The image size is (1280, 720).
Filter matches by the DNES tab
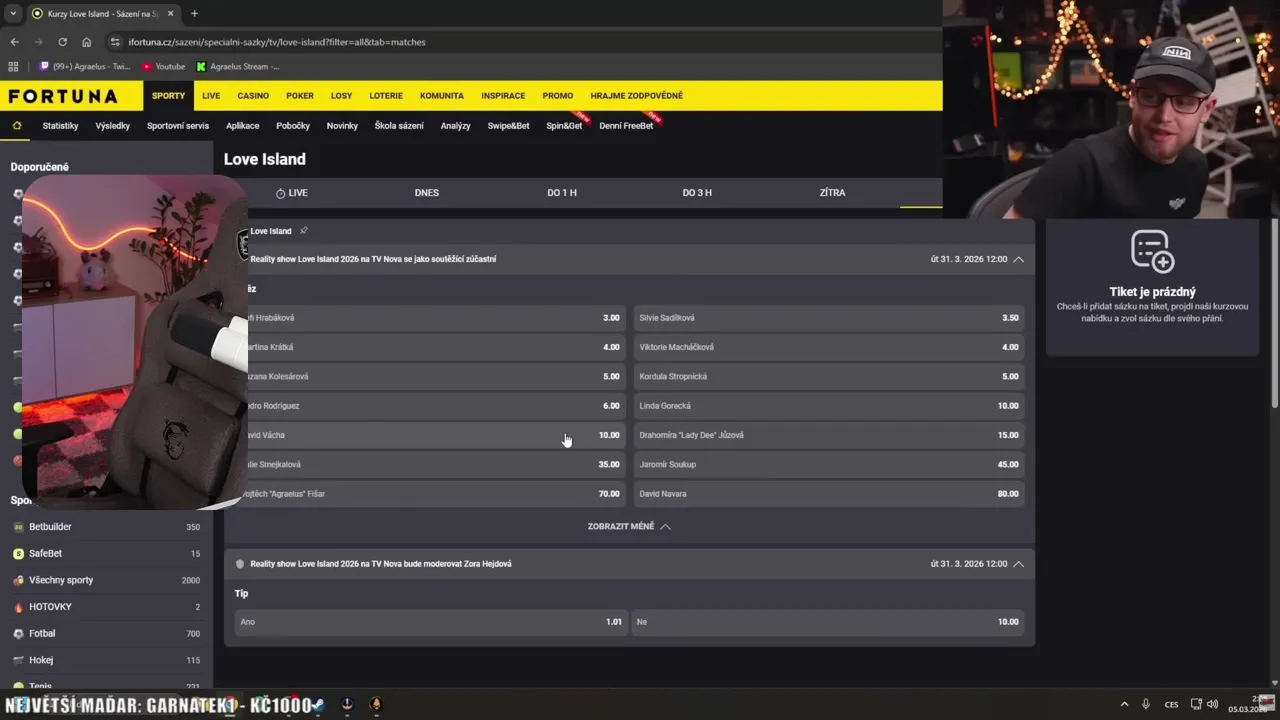pos(427,193)
